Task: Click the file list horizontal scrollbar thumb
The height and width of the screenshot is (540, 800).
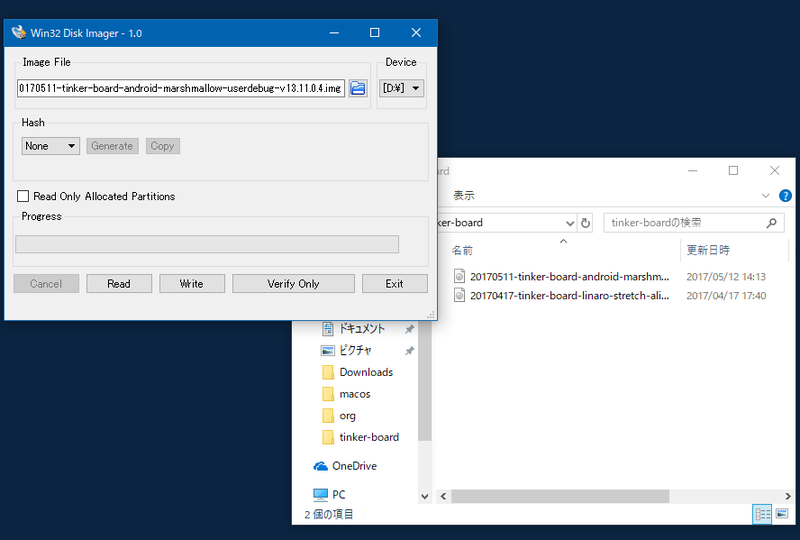Action: point(560,496)
